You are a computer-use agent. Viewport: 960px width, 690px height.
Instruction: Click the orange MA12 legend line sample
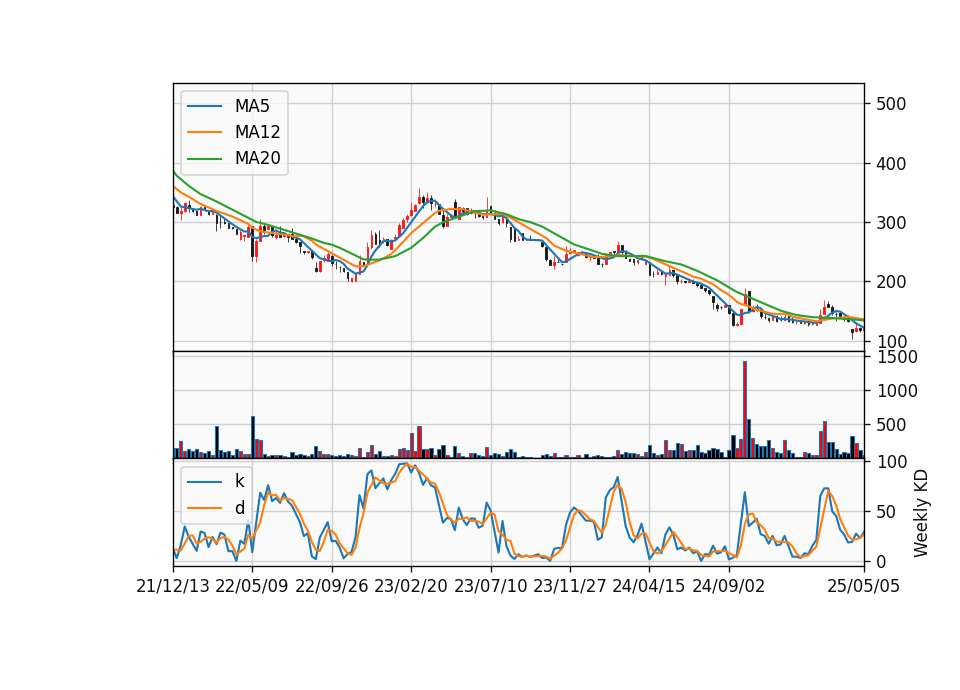click(x=204, y=132)
